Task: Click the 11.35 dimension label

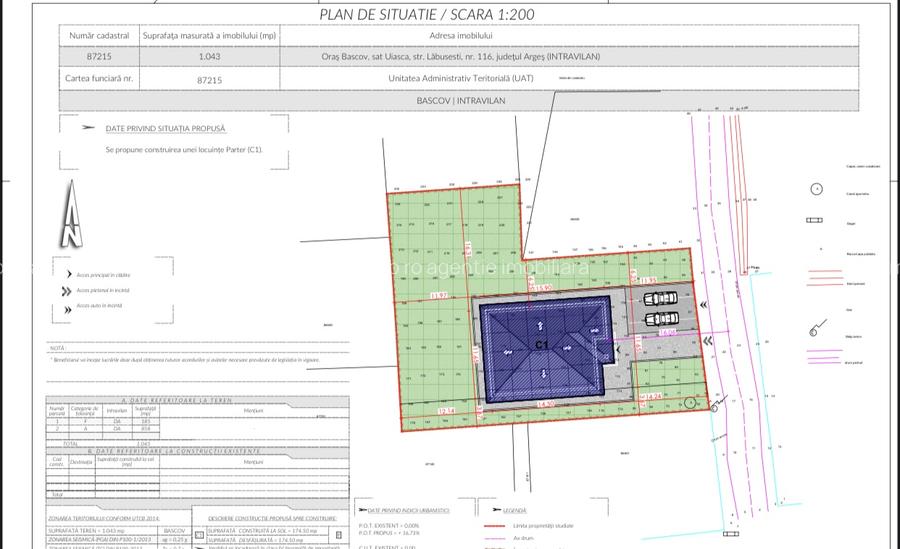Action: (649, 281)
